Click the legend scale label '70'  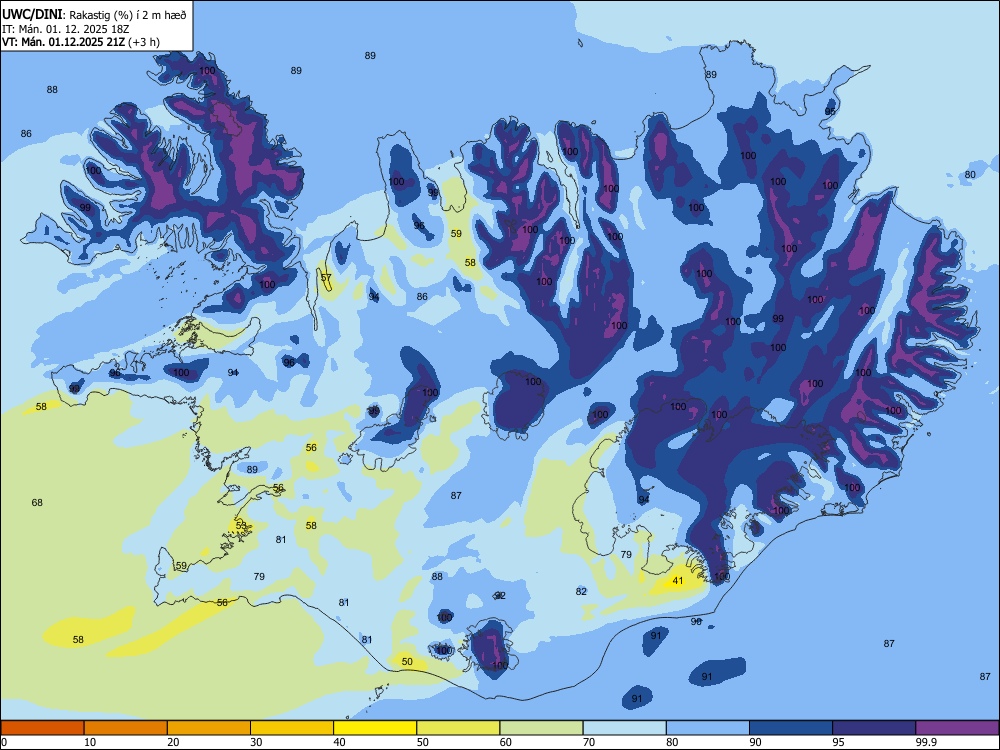point(589,742)
